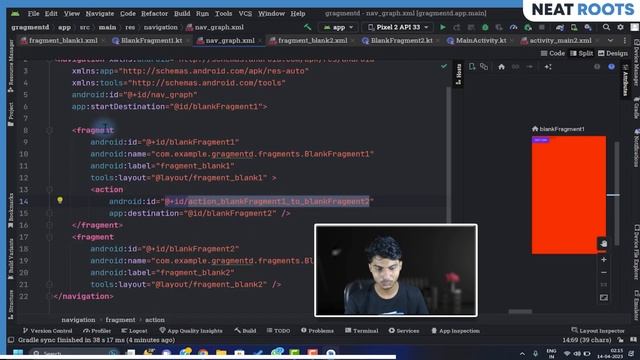
Task: Open the Problems tool window
Action: click(x=317, y=331)
